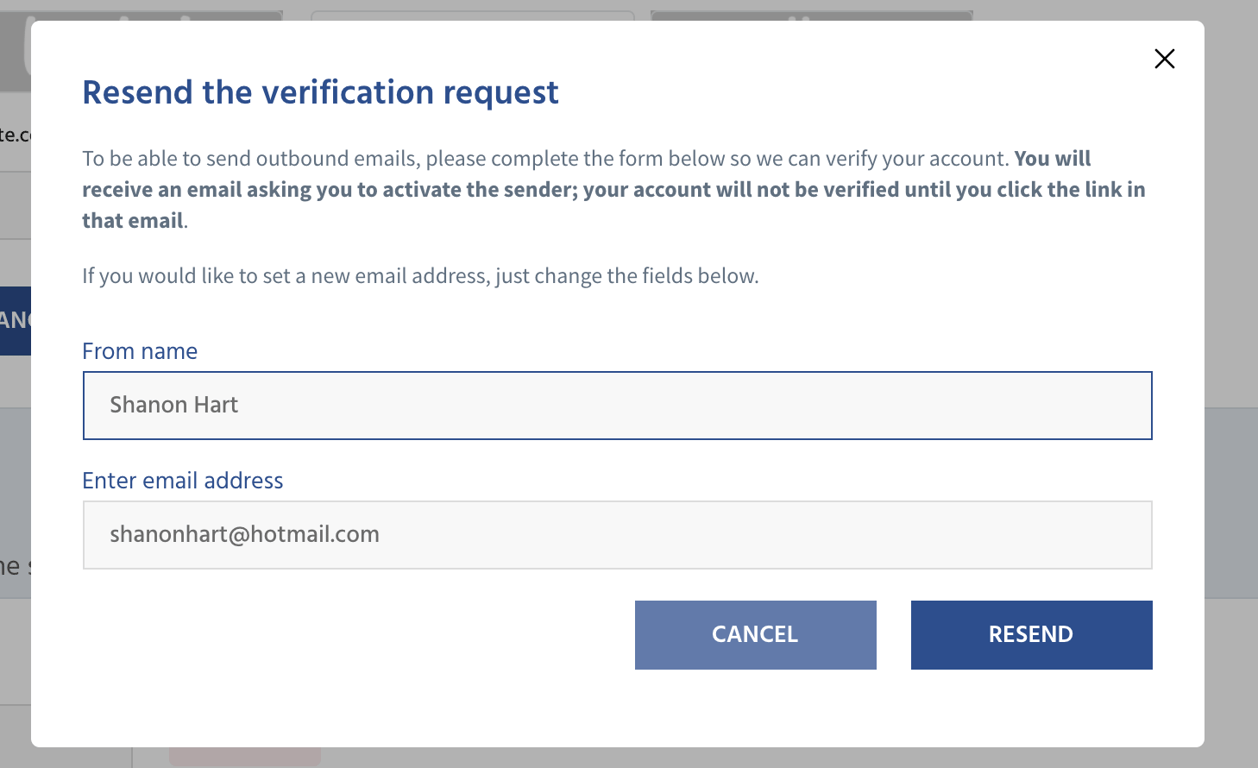Focus the Enter email address field
Screen dimensions: 1258x768
pos(617,535)
